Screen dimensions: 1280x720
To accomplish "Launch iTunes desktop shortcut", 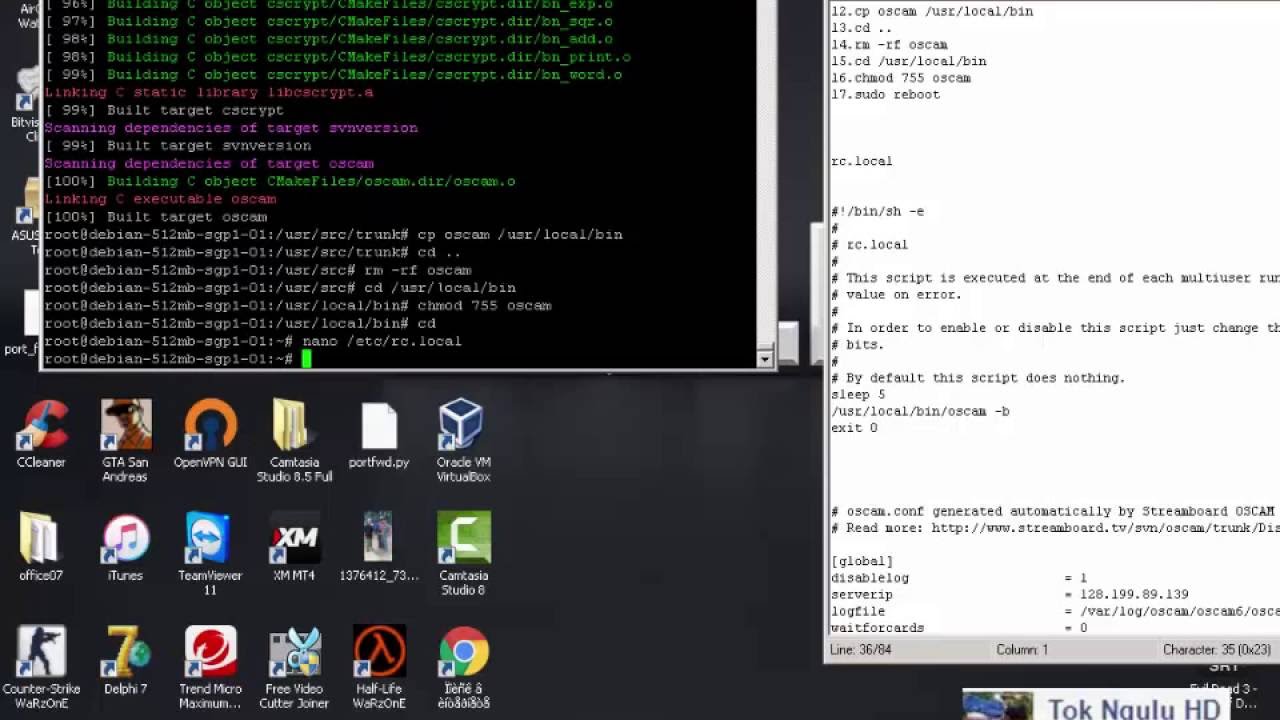I will coord(125,547).
